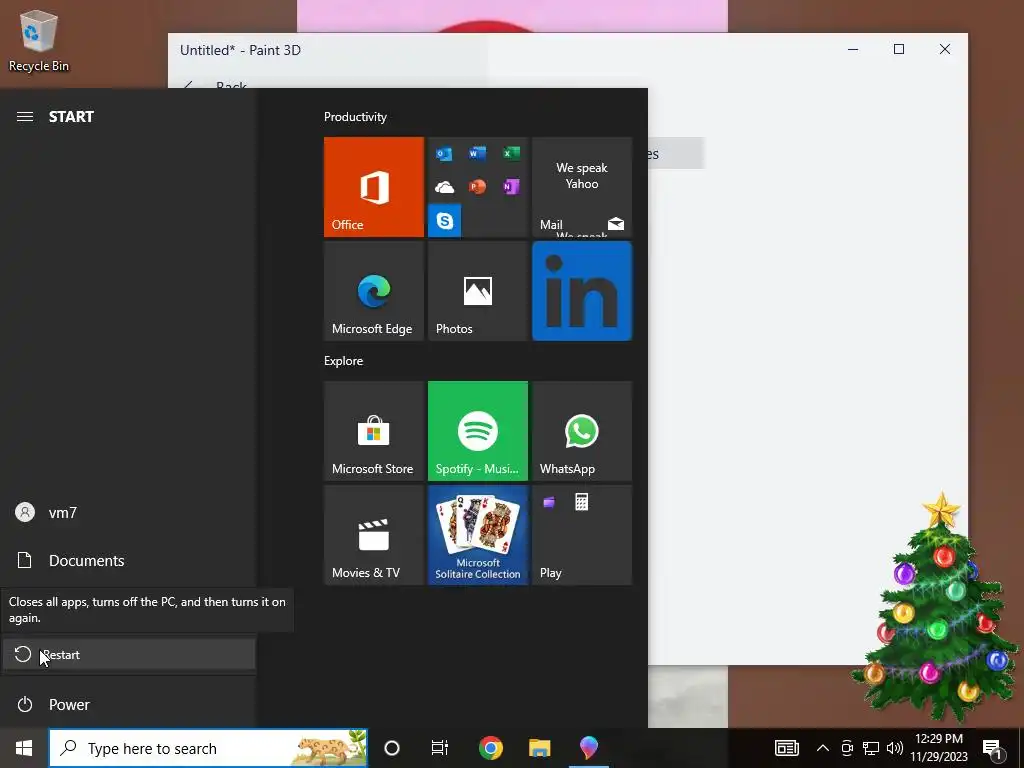The height and width of the screenshot is (768, 1024).
Task: Expand the Start hamburger menu
Action: (x=25, y=117)
